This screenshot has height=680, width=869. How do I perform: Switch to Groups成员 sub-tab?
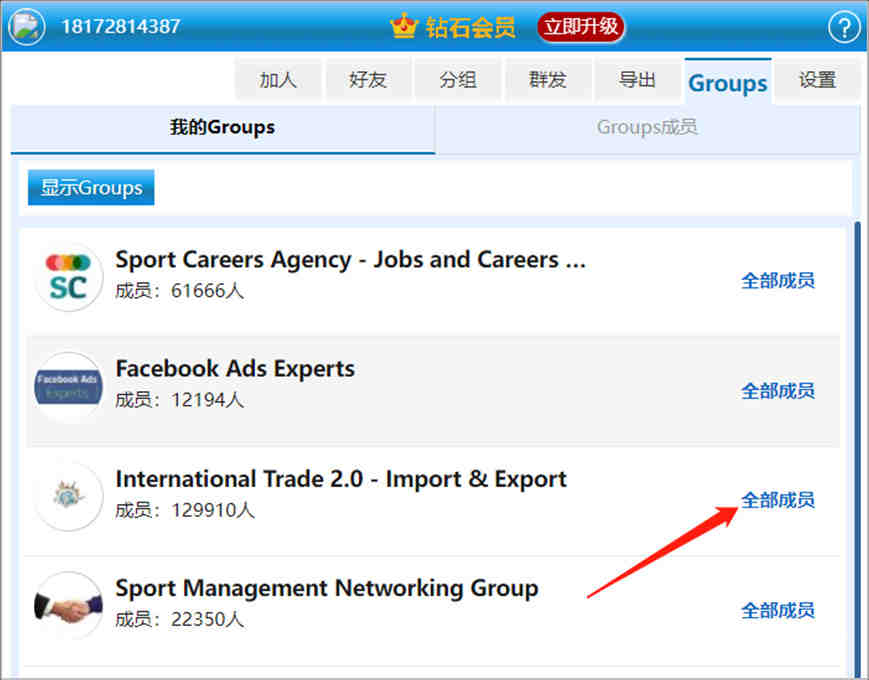pos(647,128)
